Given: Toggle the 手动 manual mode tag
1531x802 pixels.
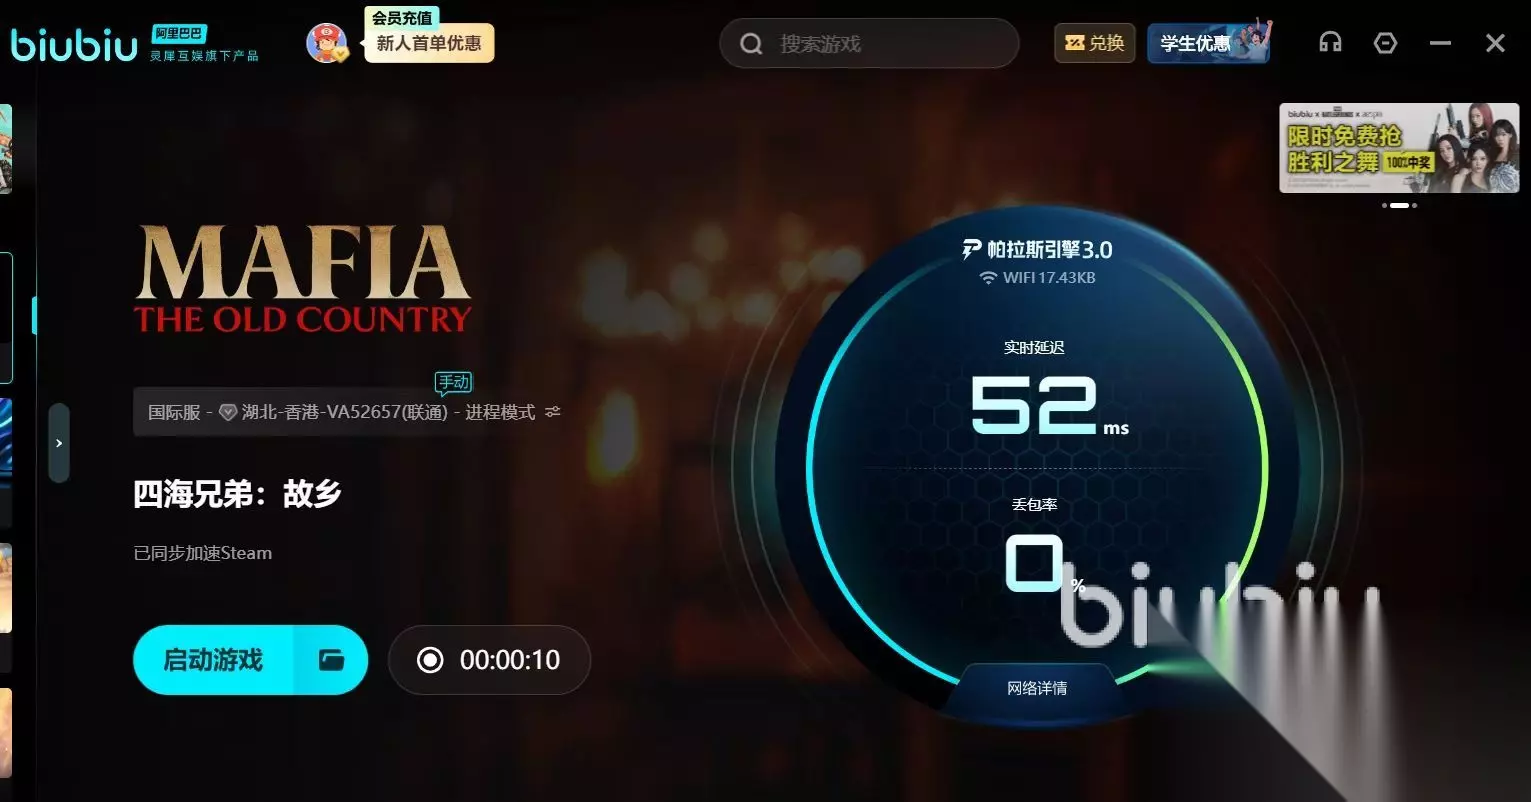Looking at the screenshot, I should coord(453,383).
